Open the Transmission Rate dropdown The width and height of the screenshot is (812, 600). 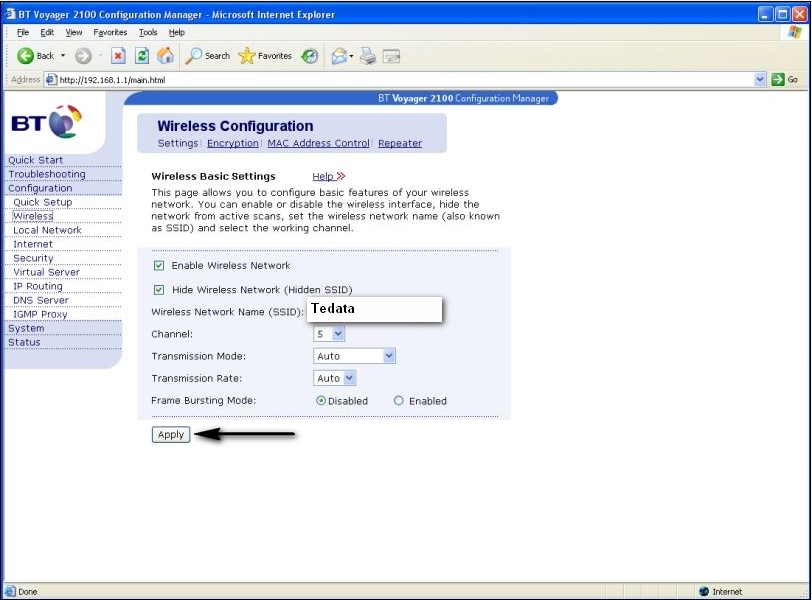(x=334, y=378)
